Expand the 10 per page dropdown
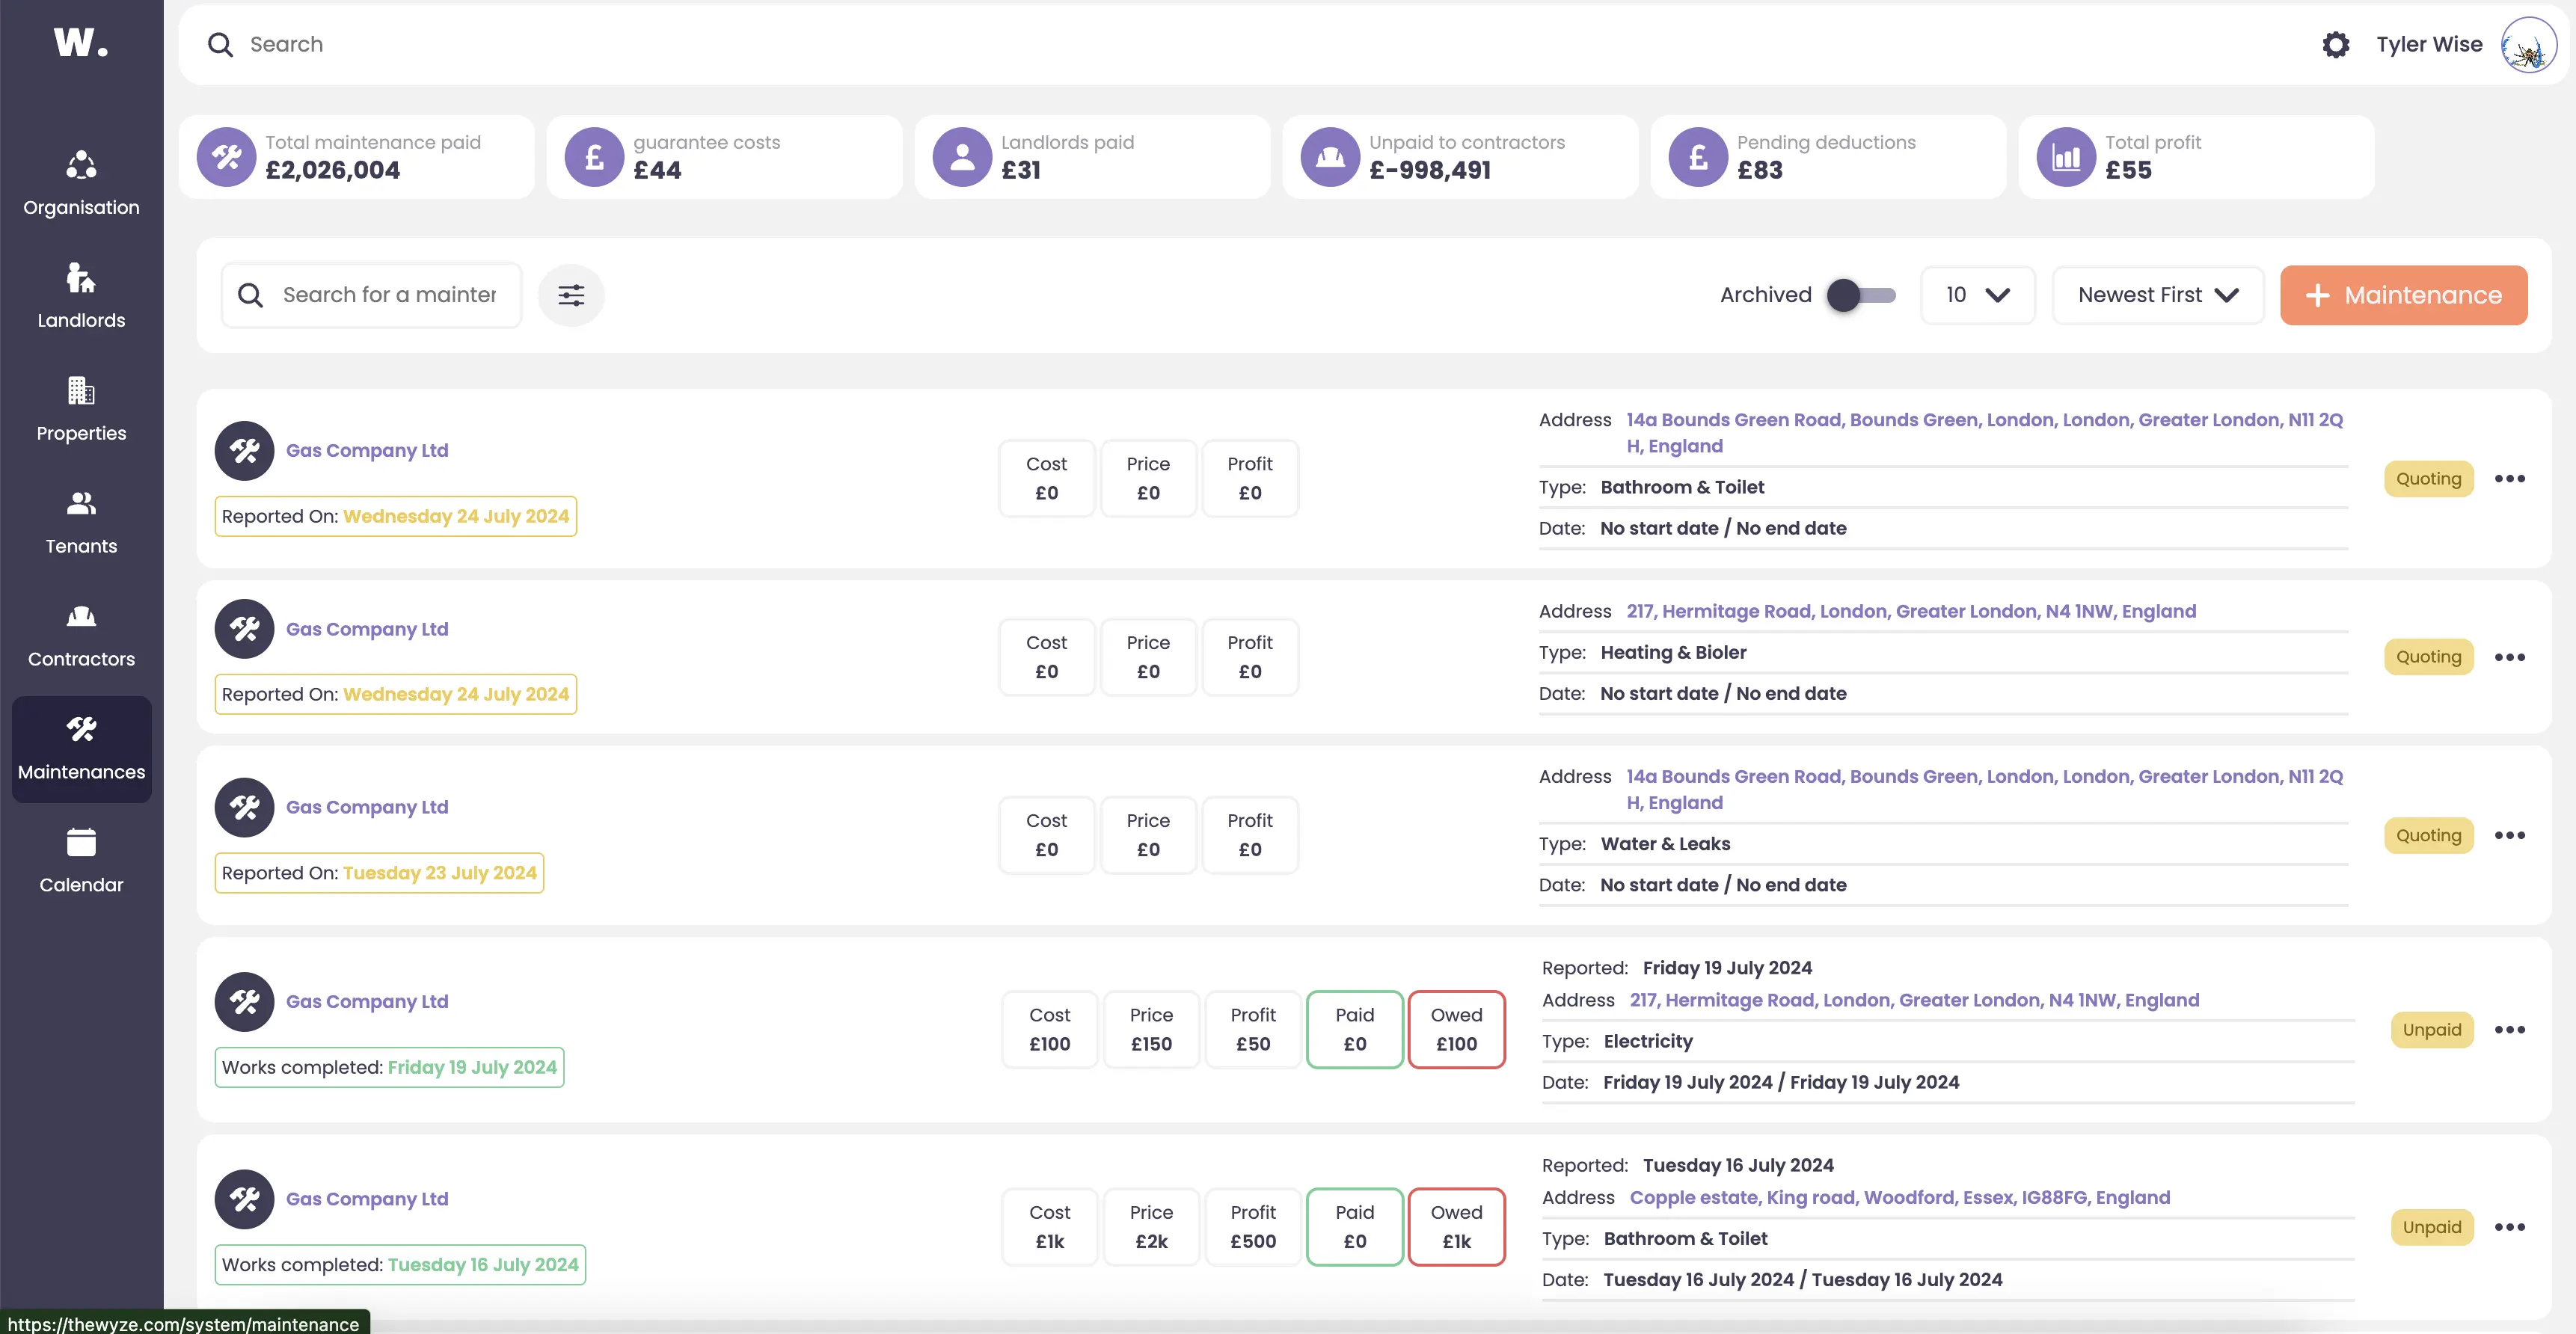The image size is (2576, 1334). point(1977,295)
